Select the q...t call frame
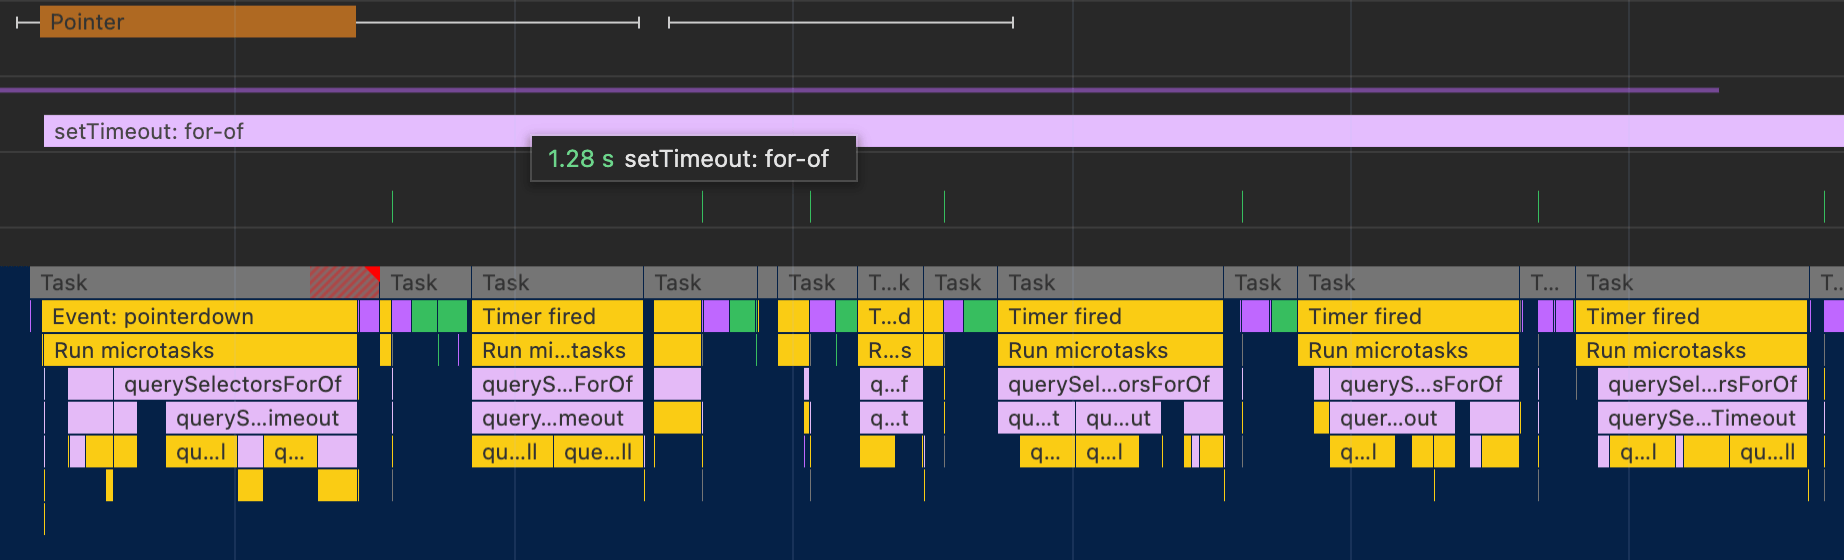1844x560 pixels. (x=889, y=419)
